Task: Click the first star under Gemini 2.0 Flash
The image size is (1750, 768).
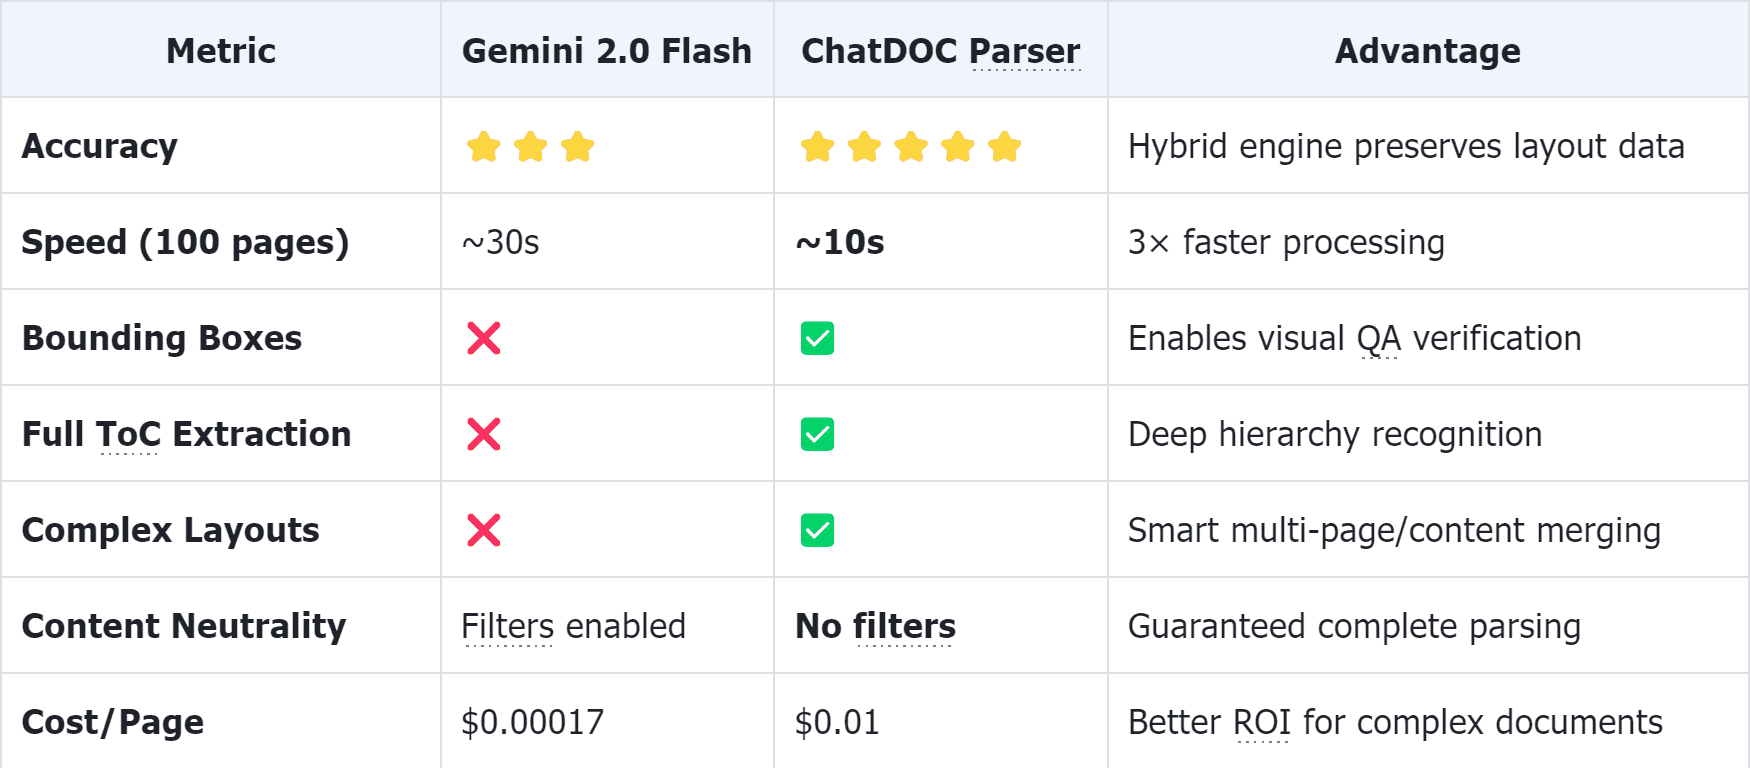Action: pyautogui.click(x=484, y=147)
